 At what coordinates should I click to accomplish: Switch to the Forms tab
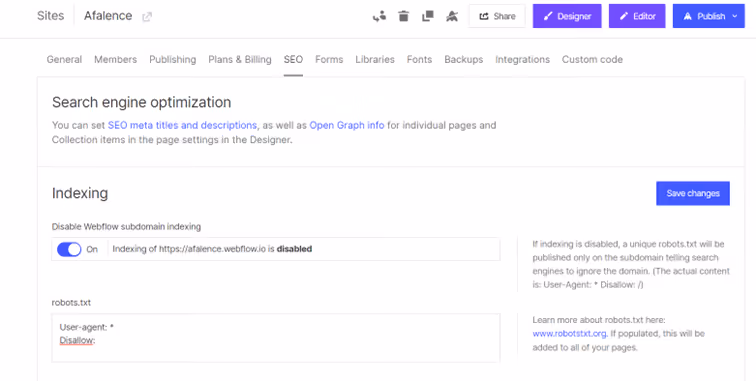click(329, 59)
